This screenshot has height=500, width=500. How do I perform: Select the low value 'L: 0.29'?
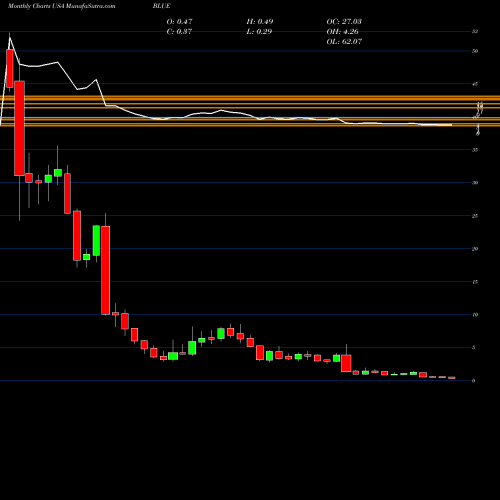[259, 31]
